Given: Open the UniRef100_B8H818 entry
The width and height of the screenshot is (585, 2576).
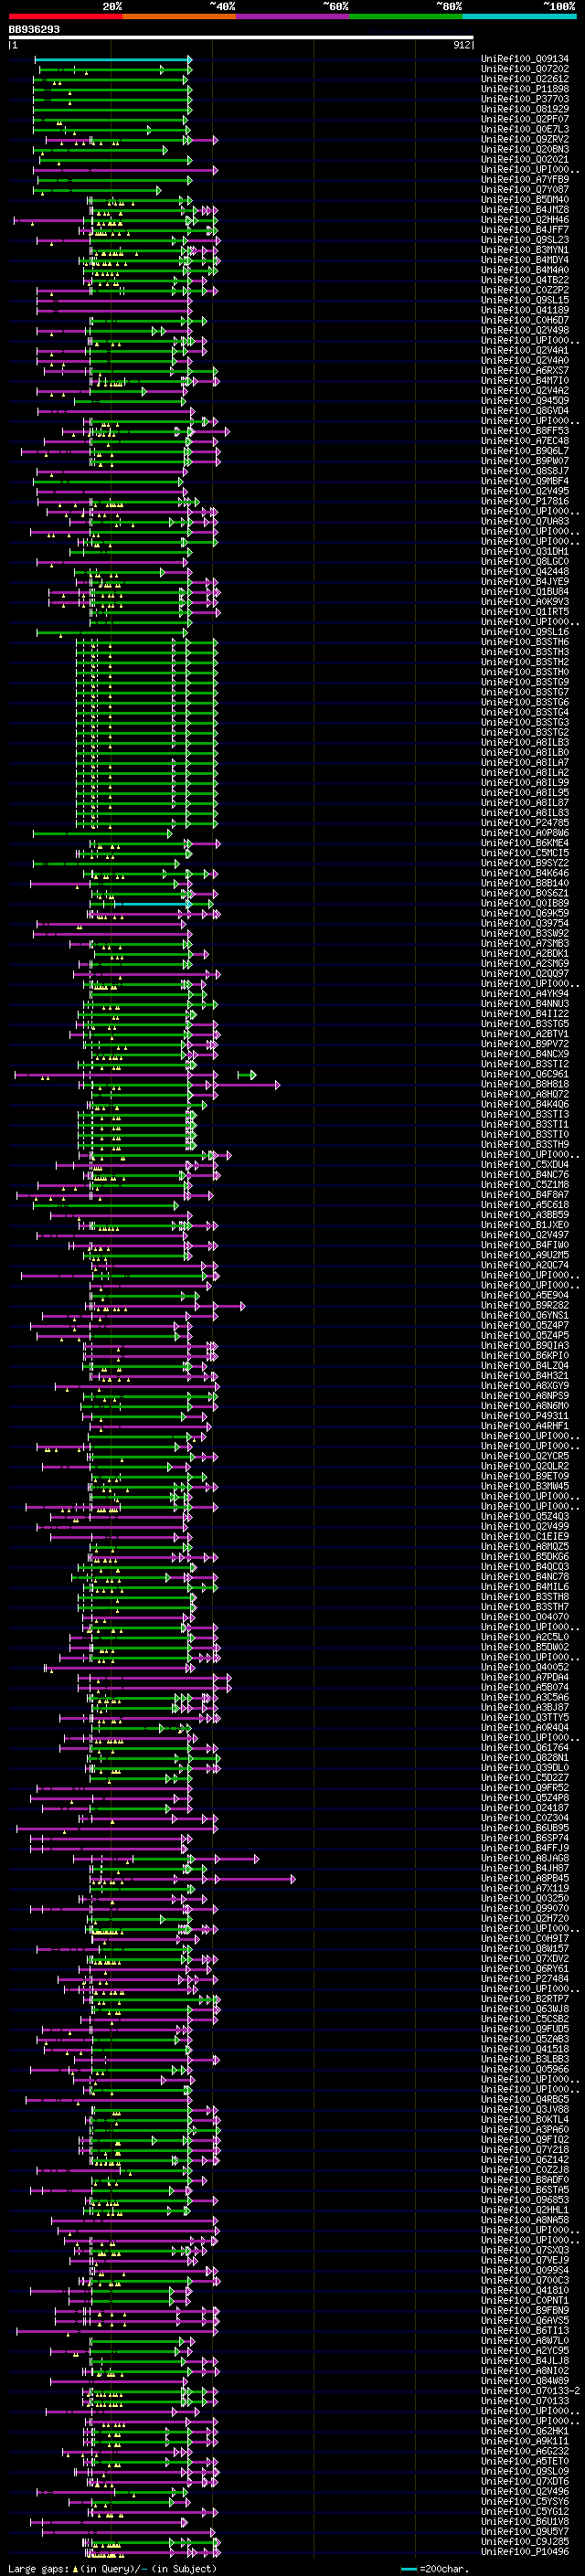Looking at the screenshot, I should (x=525, y=1084).
